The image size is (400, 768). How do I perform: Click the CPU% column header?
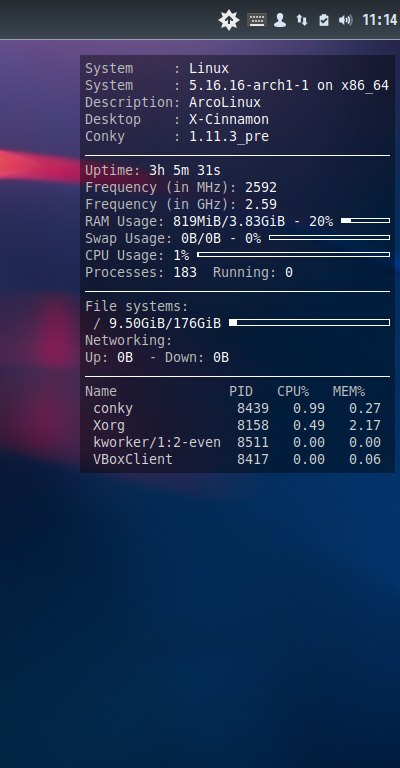(x=293, y=391)
